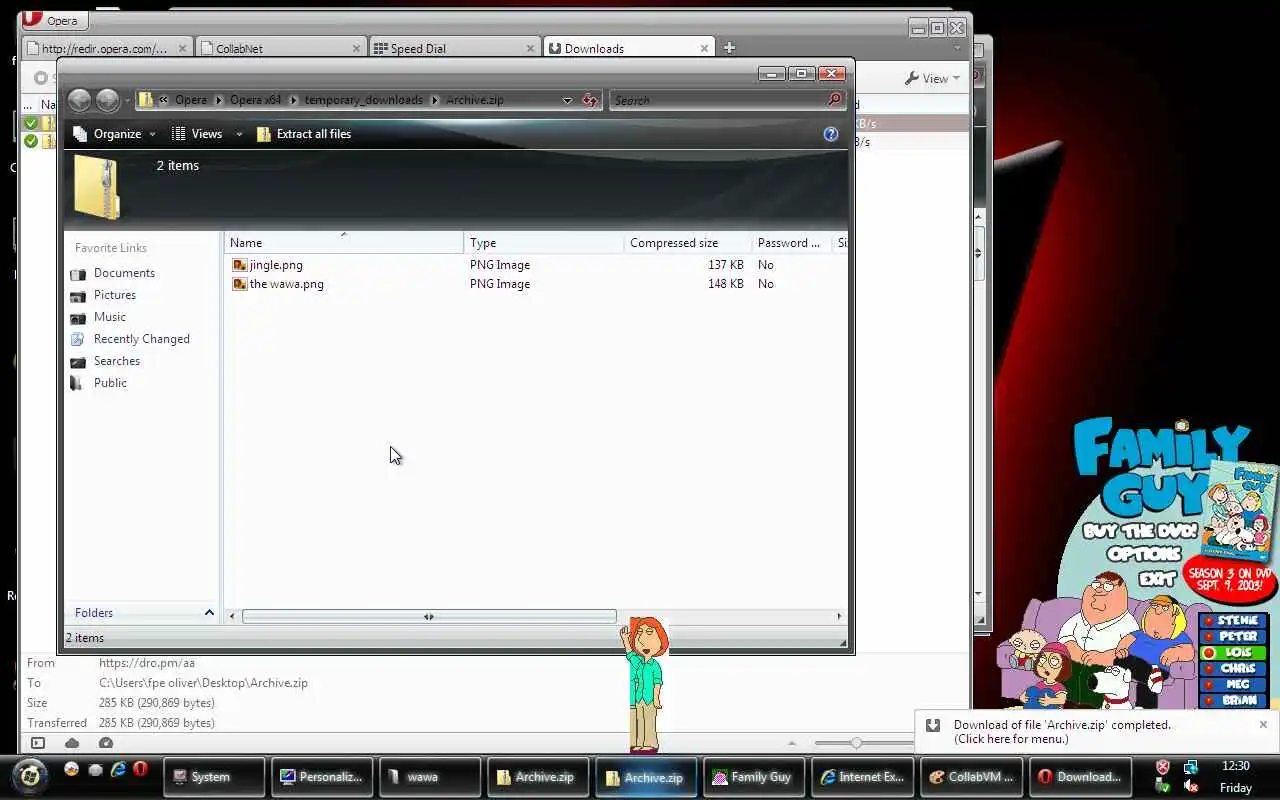Open Music favorite link
Viewport: 1280px width, 800px height.
pyautogui.click(x=110, y=317)
